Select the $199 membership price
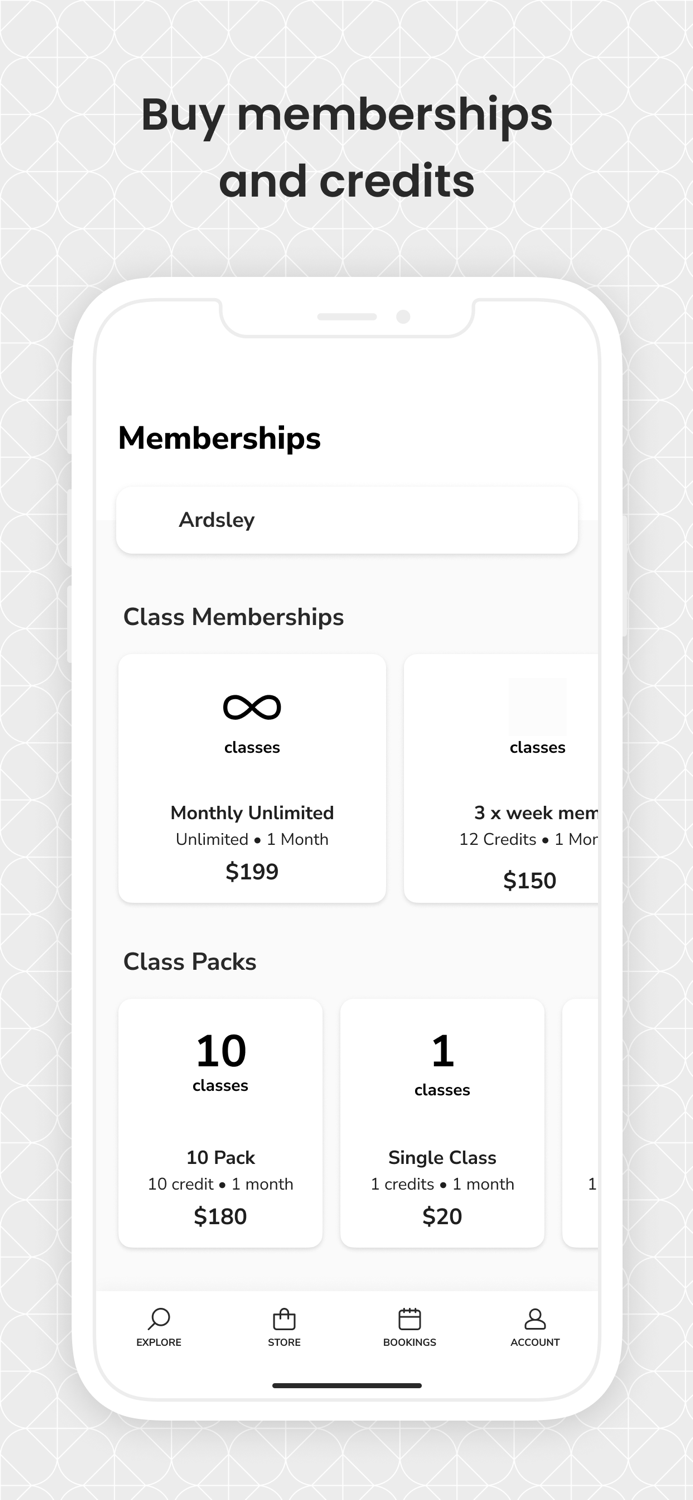Screen dimensions: 693x1500 pyautogui.click(x=252, y=872)
